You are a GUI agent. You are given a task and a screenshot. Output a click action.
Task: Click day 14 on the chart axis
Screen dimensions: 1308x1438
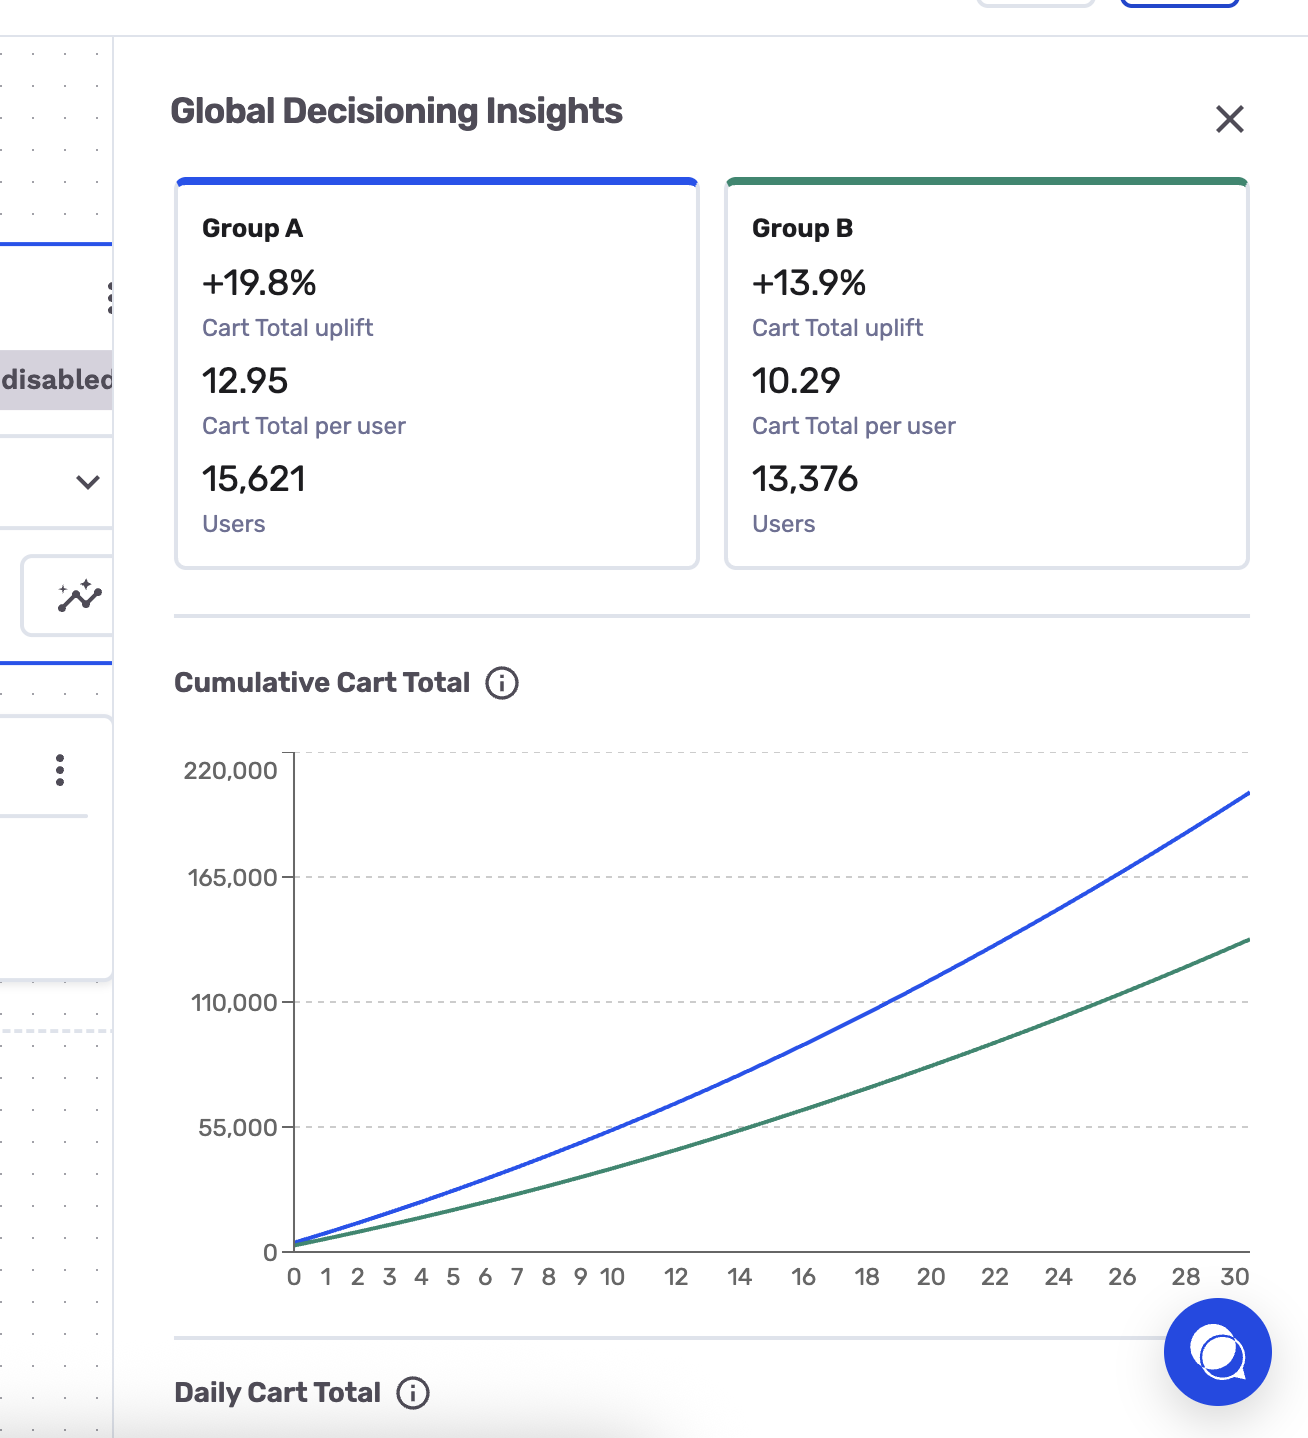tap(740, 1277)
